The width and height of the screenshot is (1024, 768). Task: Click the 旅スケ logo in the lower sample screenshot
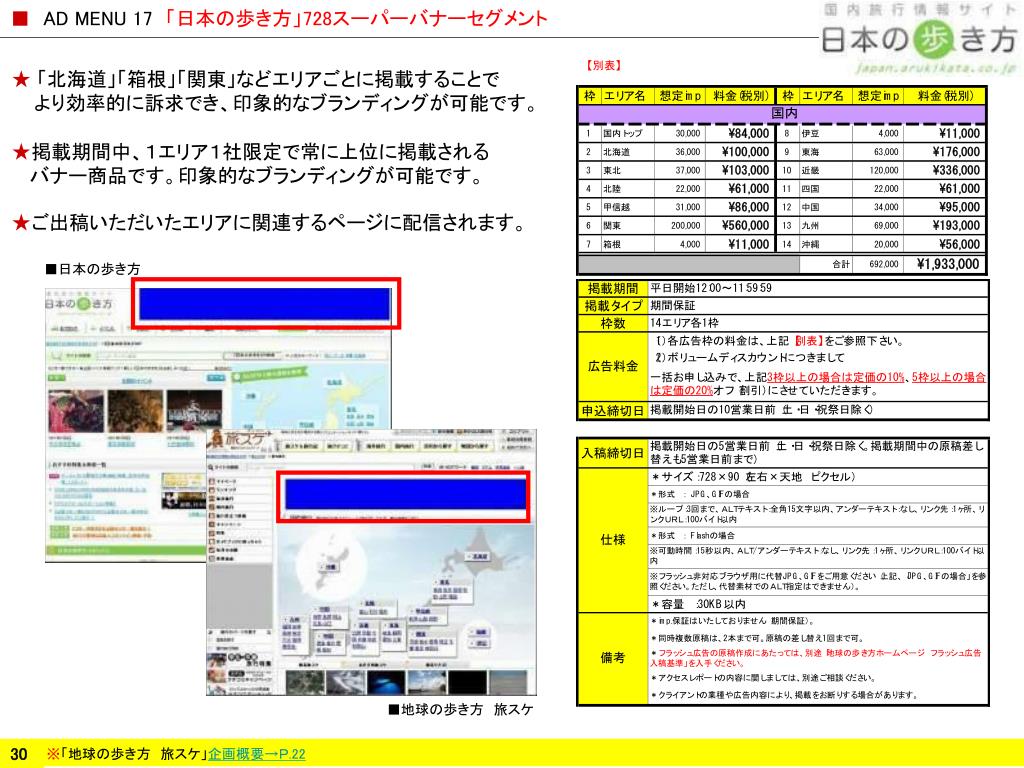pyautogui.click(x=242, y=440)
